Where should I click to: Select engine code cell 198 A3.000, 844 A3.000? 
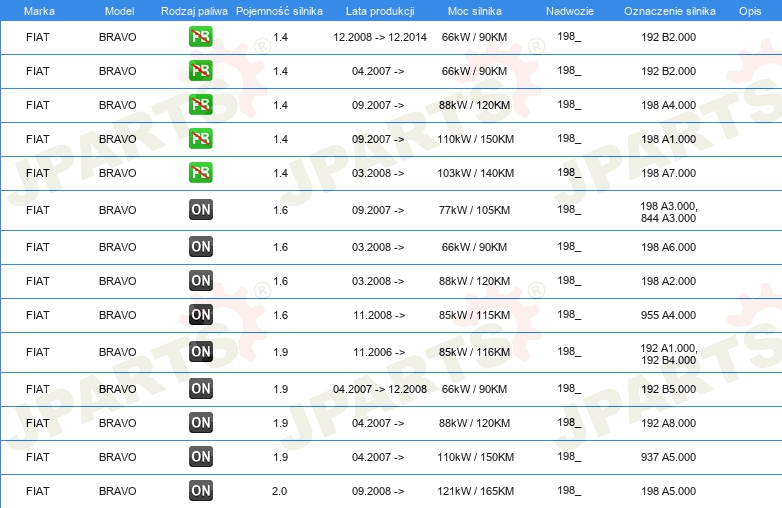point(669,212)
